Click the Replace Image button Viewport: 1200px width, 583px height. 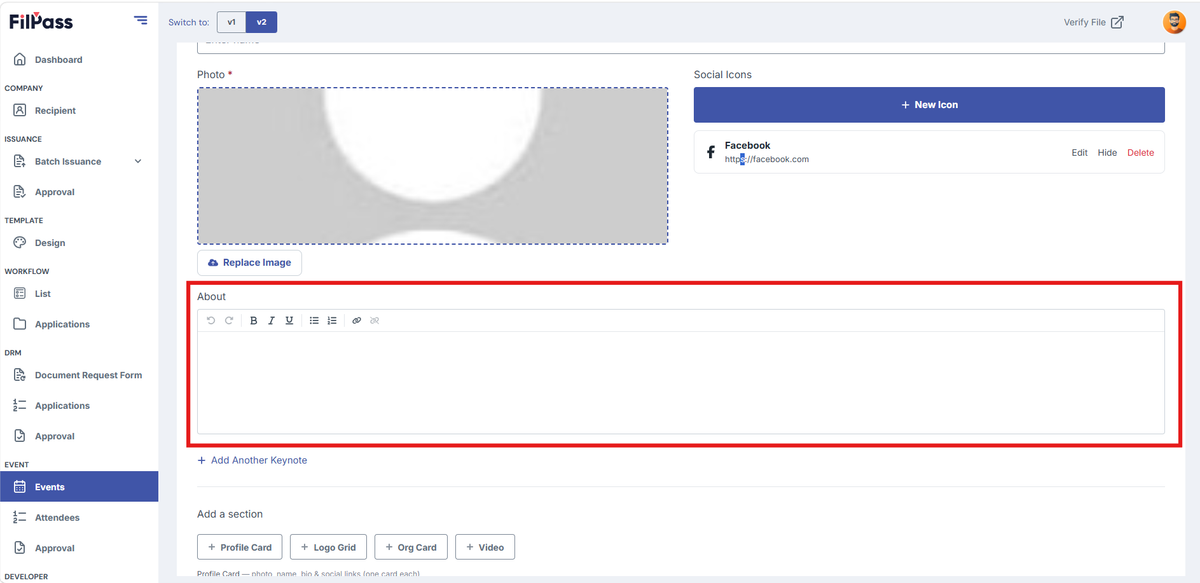pyautogui.click(x=249, y=263)
